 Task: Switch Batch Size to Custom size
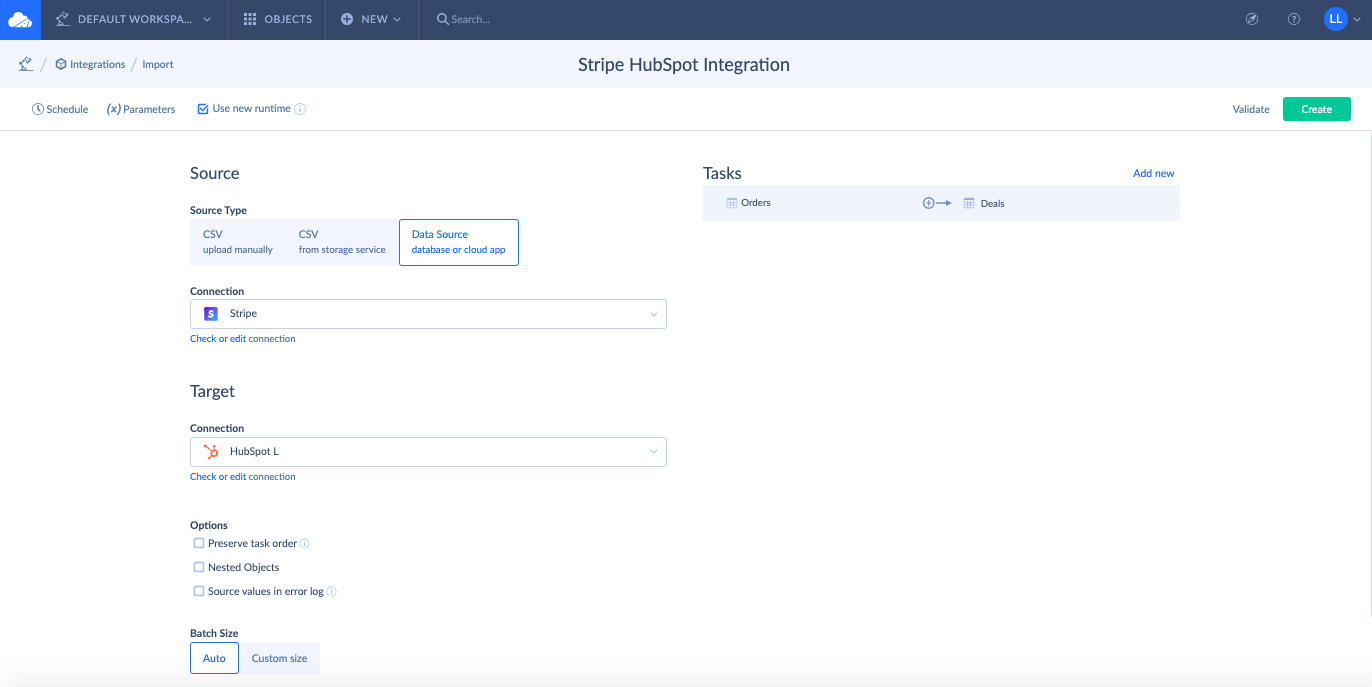279,657
